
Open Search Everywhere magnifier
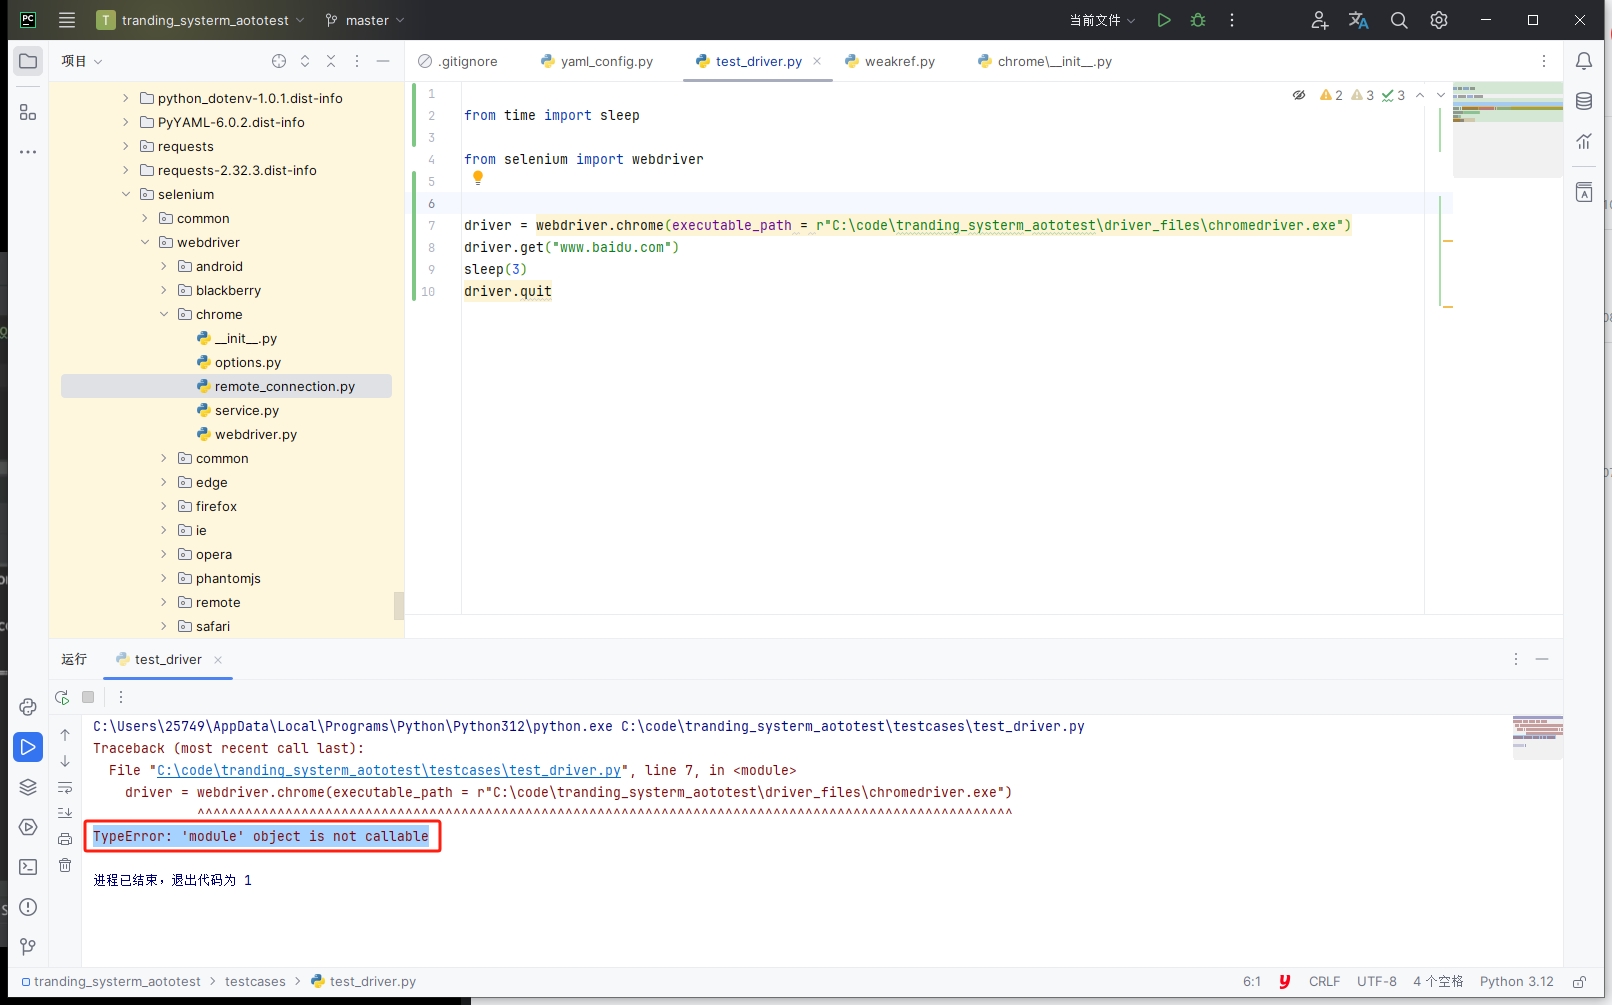tap(1399, 20)
